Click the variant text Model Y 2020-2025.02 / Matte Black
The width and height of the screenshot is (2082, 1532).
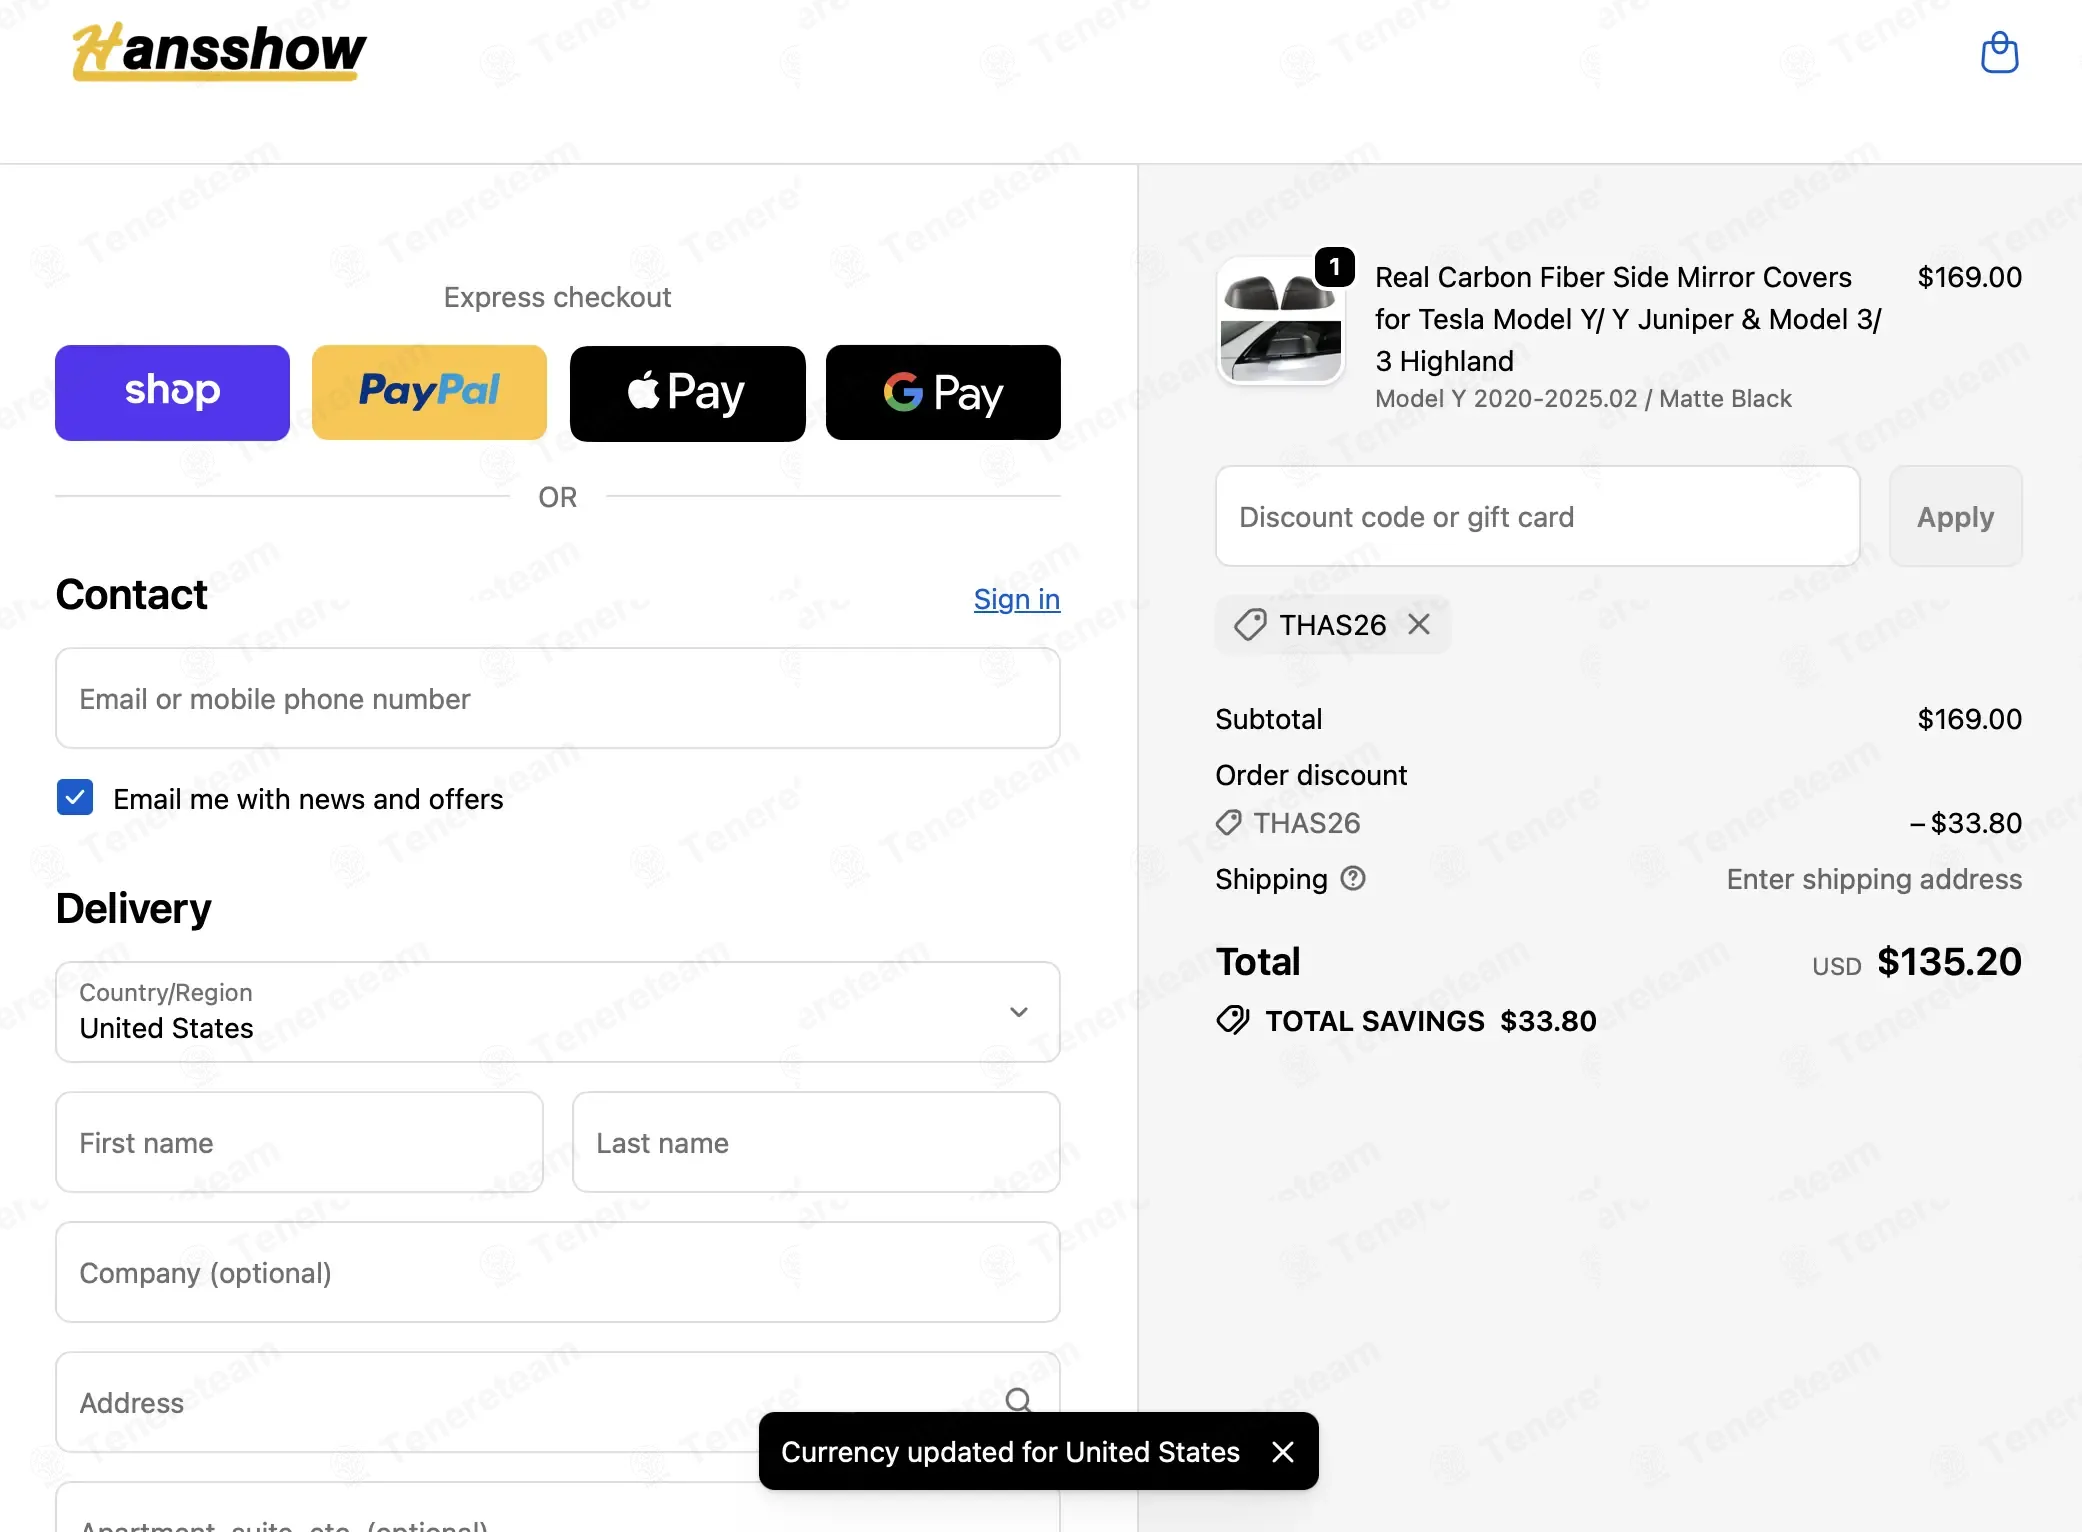click(1583, 398)
